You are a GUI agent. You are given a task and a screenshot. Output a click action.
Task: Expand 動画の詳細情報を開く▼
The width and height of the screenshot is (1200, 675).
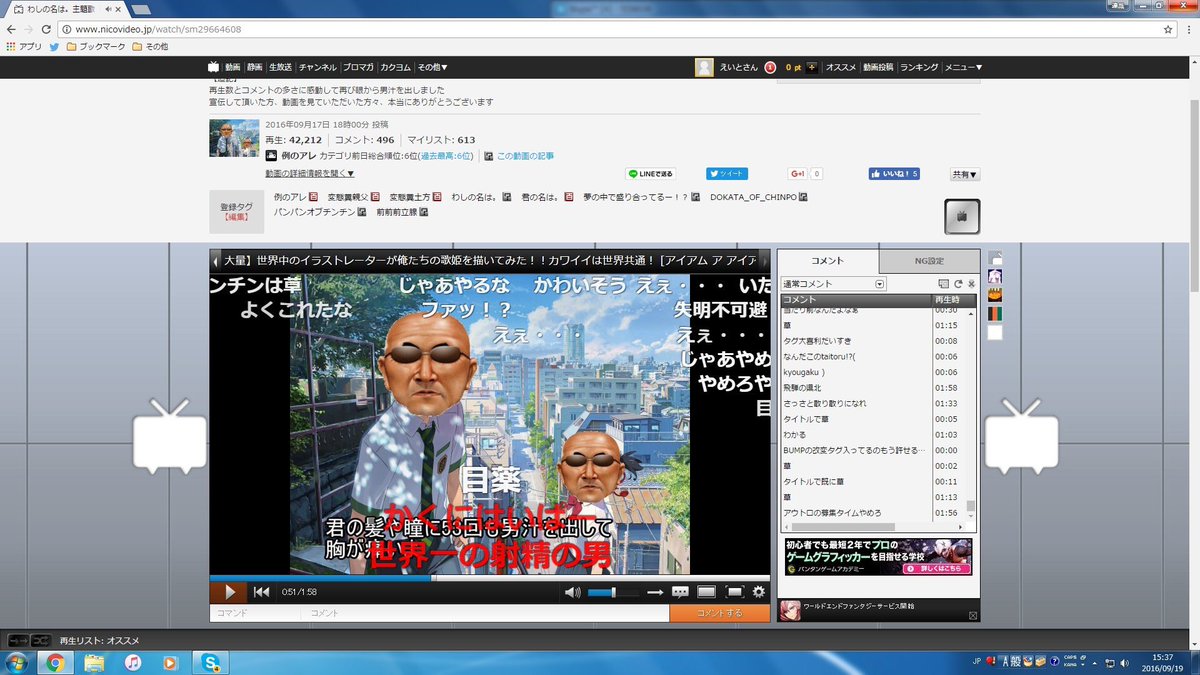tap(310, 173)
